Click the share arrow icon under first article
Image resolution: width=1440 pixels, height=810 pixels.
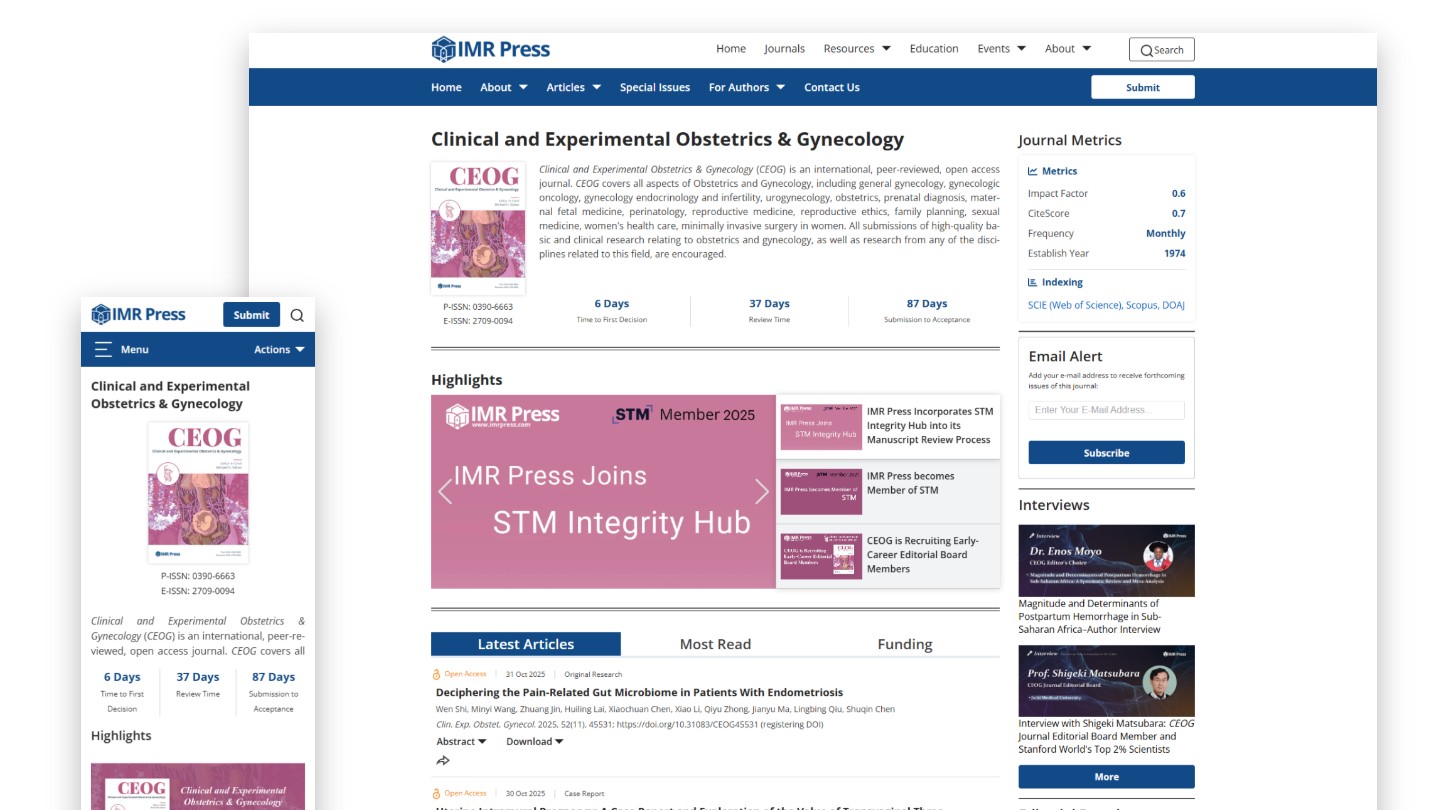click(443, 761)
